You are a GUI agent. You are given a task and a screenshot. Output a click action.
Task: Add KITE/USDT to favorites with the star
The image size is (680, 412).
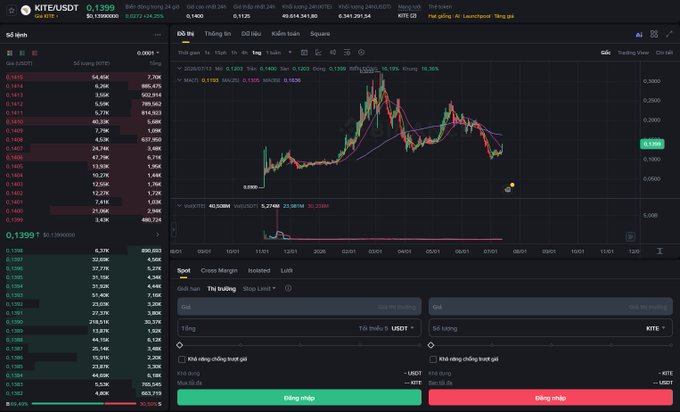(12, 10)
